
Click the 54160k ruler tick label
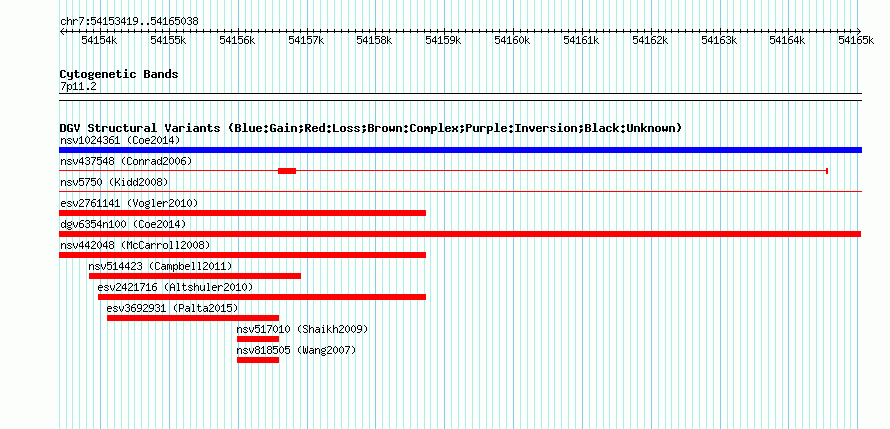[x=513, y=40]
